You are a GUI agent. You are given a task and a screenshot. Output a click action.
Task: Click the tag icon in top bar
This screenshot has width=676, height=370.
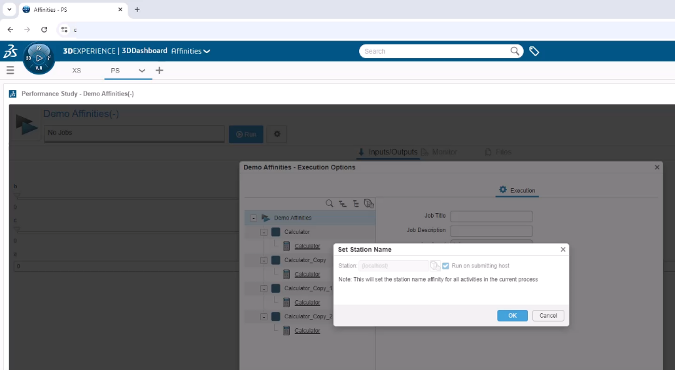(x=534, y=51)
